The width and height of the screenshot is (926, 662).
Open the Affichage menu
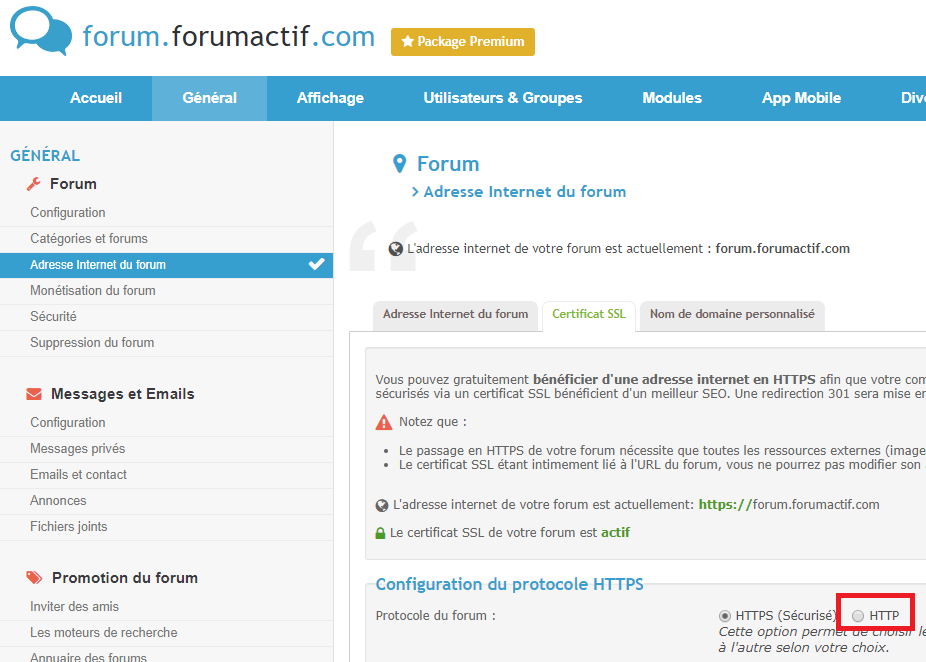[x=330, y=98]
